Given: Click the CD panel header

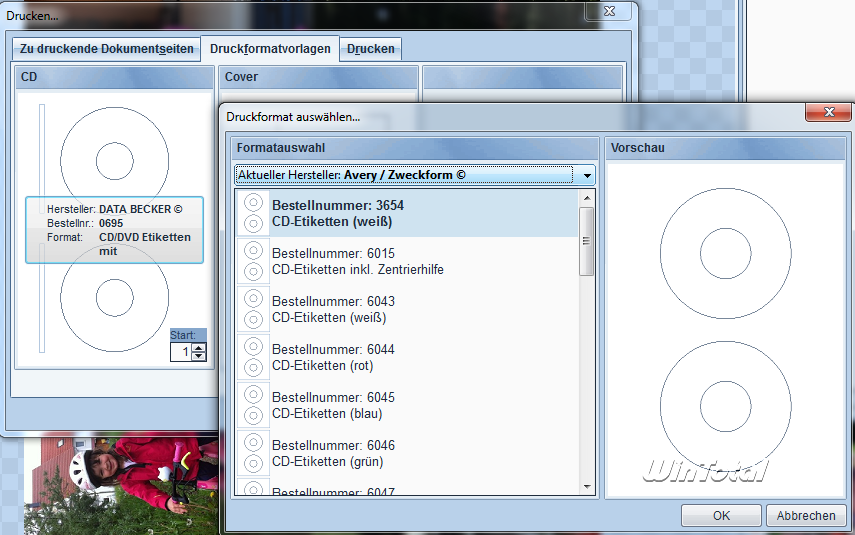Looking at the screenshot, I should point(114,77).
